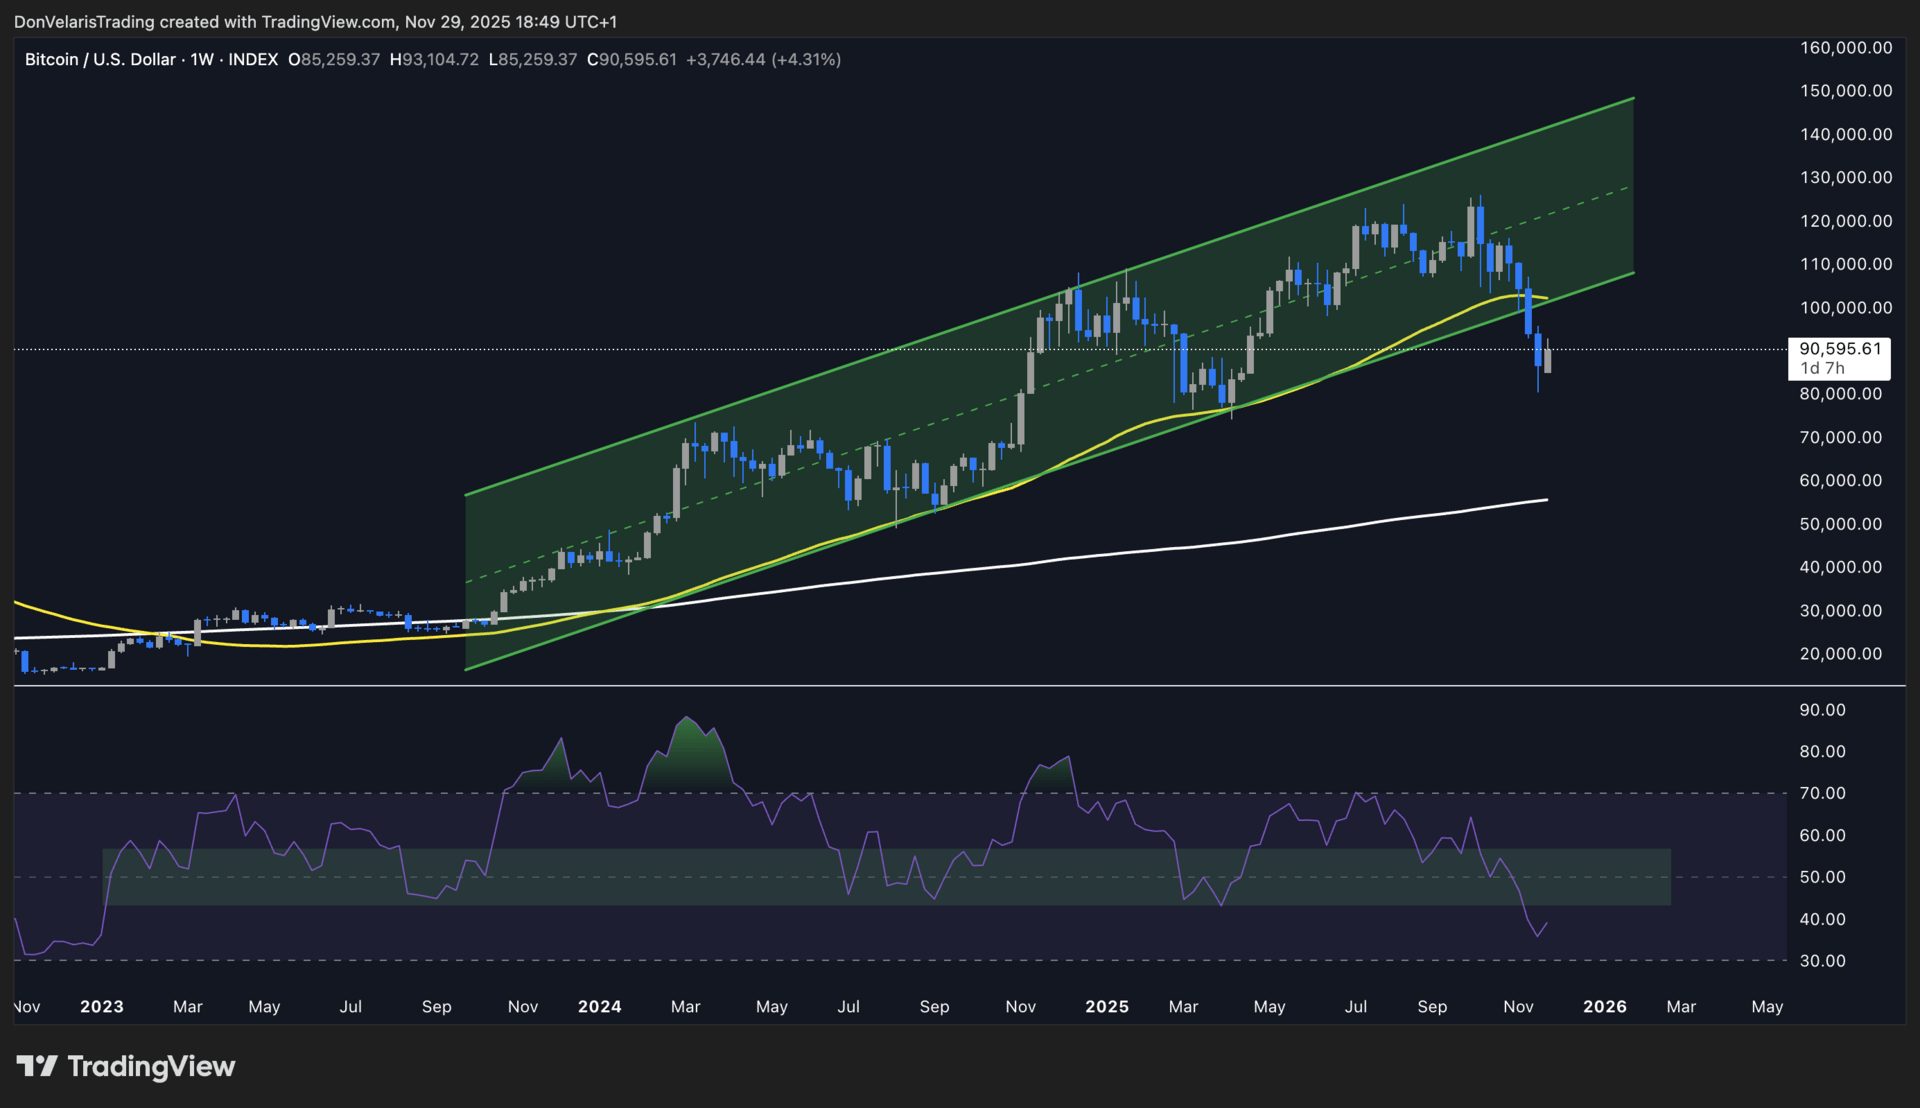The image size is (1920, 1108).
Task: Click the 1d 7h countdown label
Action: coord(1822,368)
